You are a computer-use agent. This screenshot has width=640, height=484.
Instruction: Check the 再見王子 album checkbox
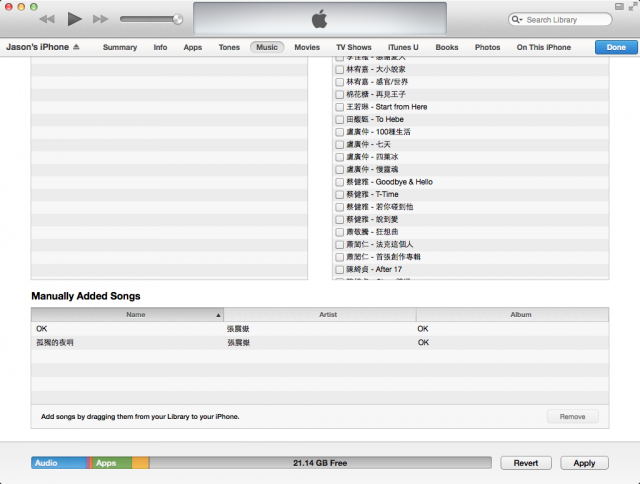[x=339, y=95]
